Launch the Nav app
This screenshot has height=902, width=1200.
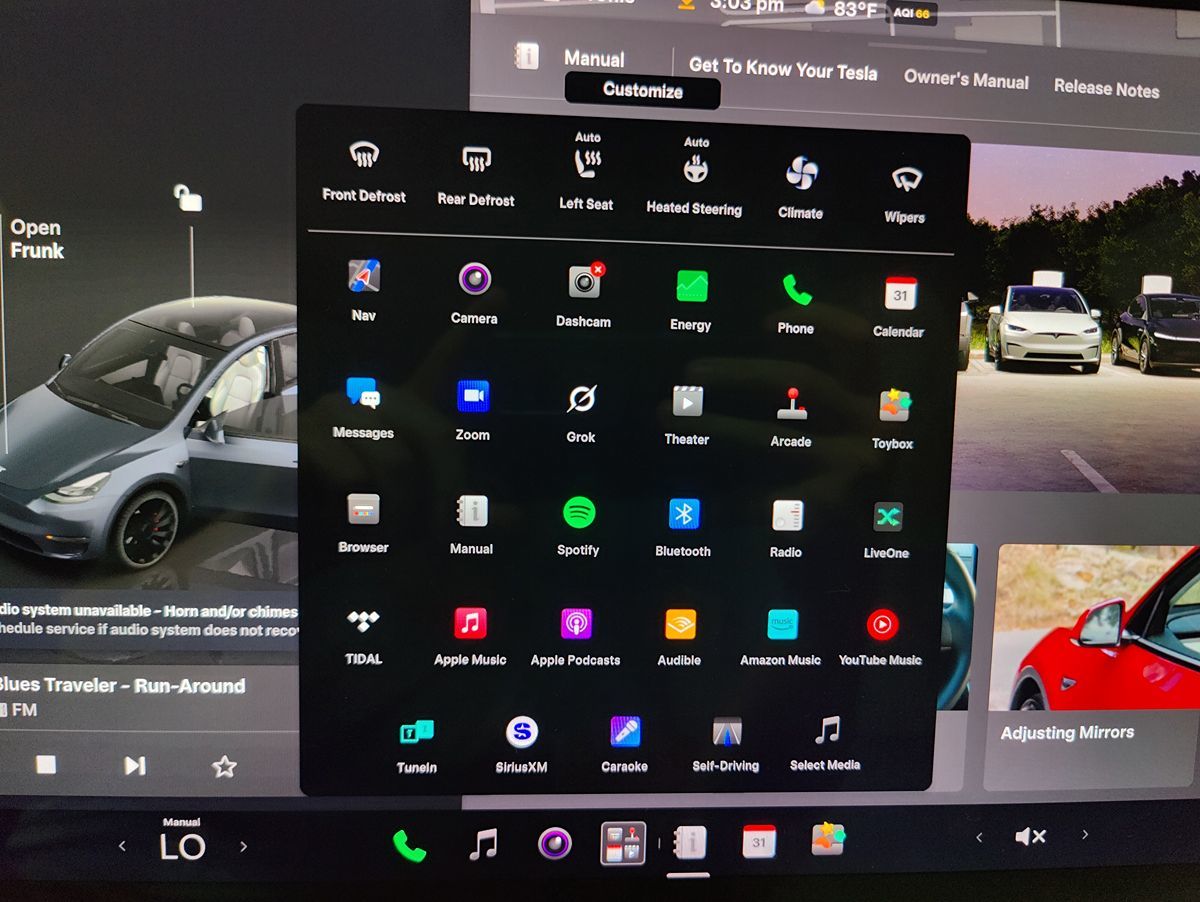click(x=363, y=289)
